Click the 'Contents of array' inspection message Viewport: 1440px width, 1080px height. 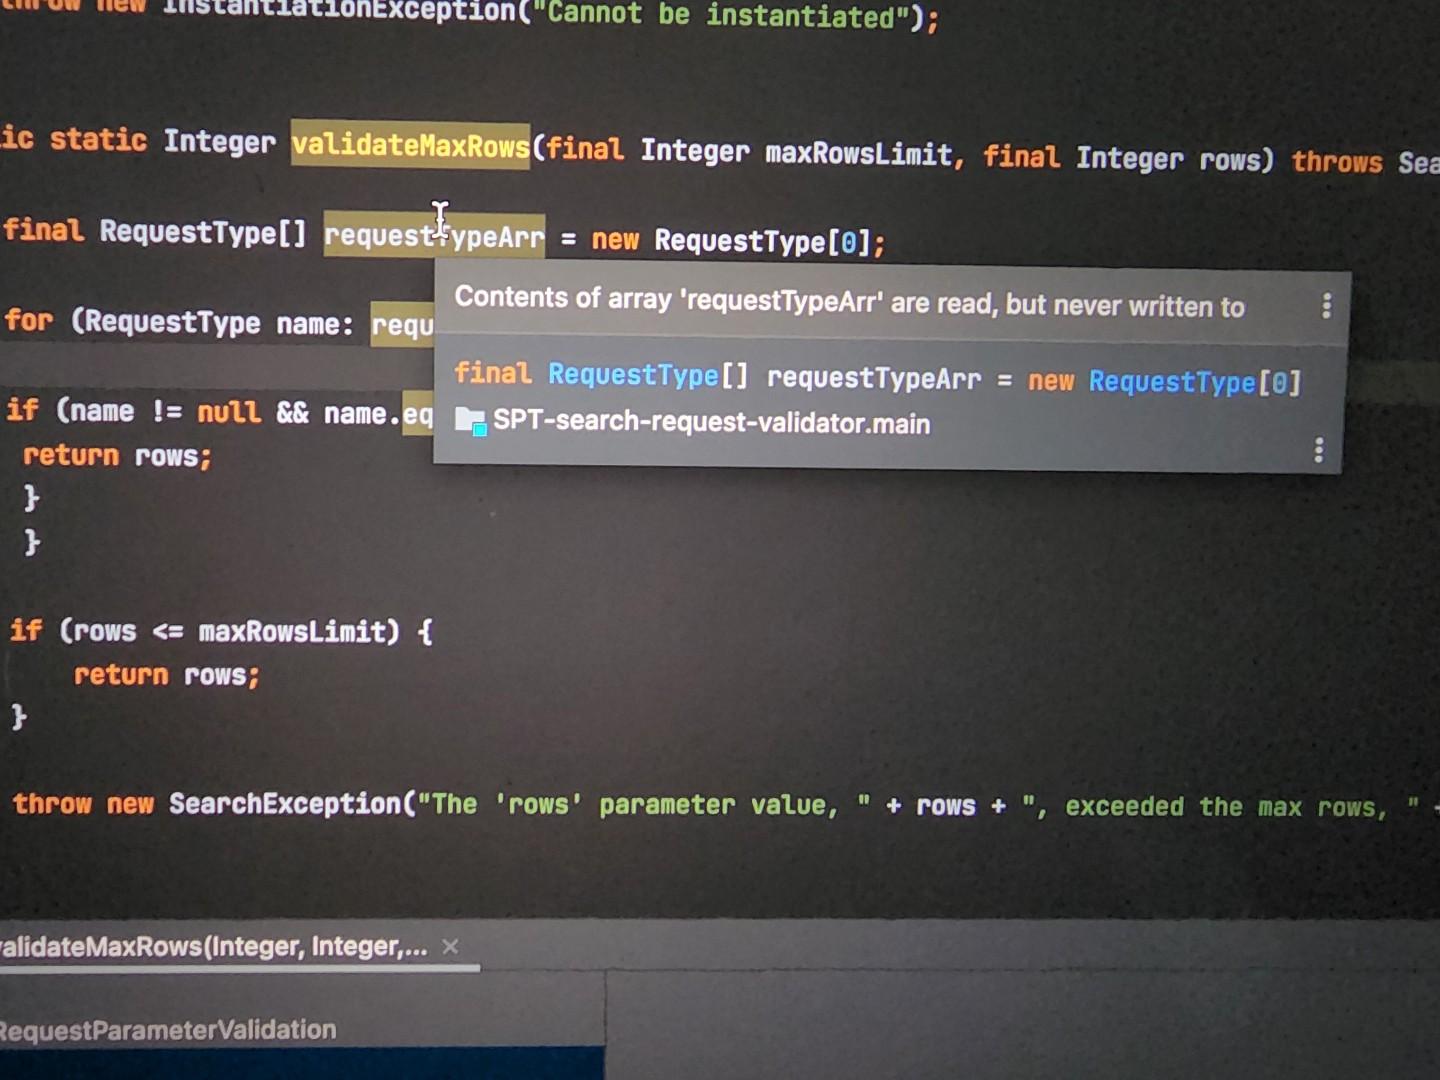click(850, 306)
